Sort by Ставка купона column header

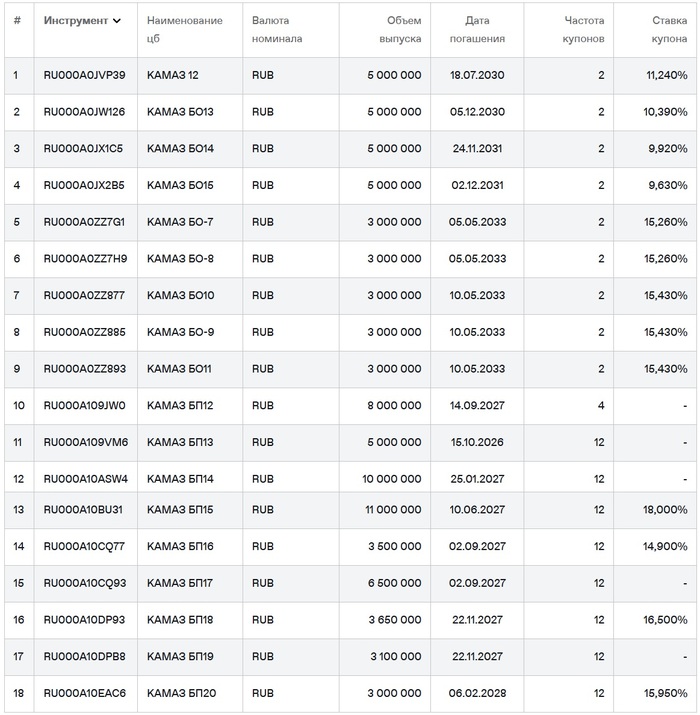664,30
